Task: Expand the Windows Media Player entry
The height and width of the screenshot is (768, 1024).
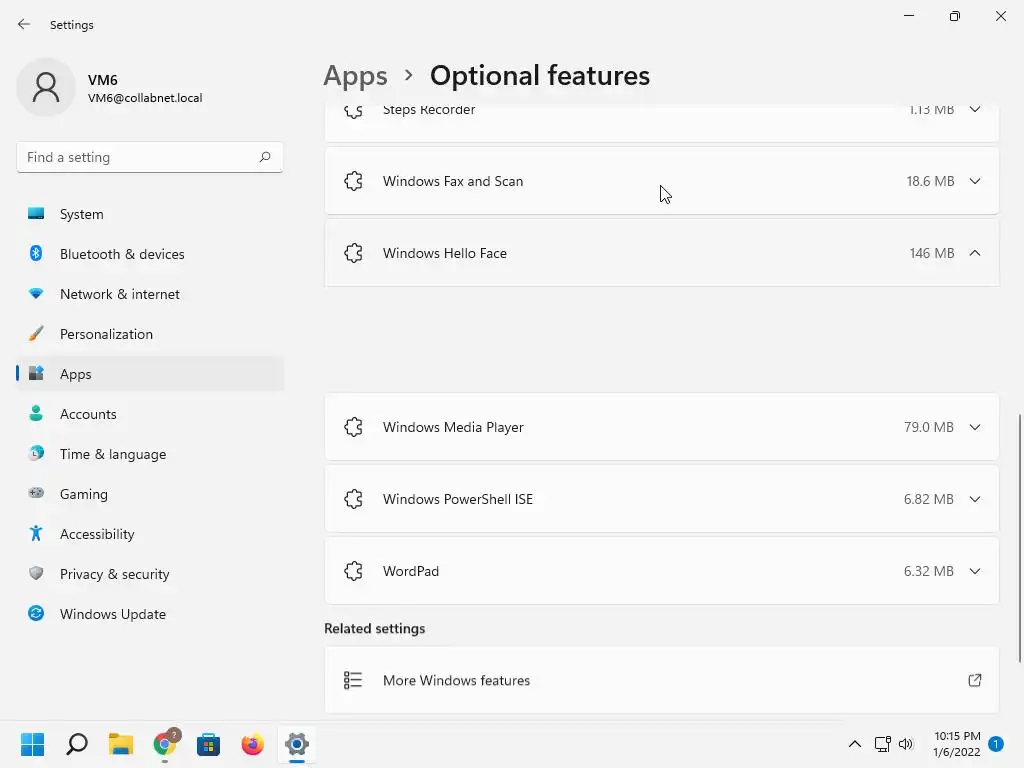Action: click(974, 427)
